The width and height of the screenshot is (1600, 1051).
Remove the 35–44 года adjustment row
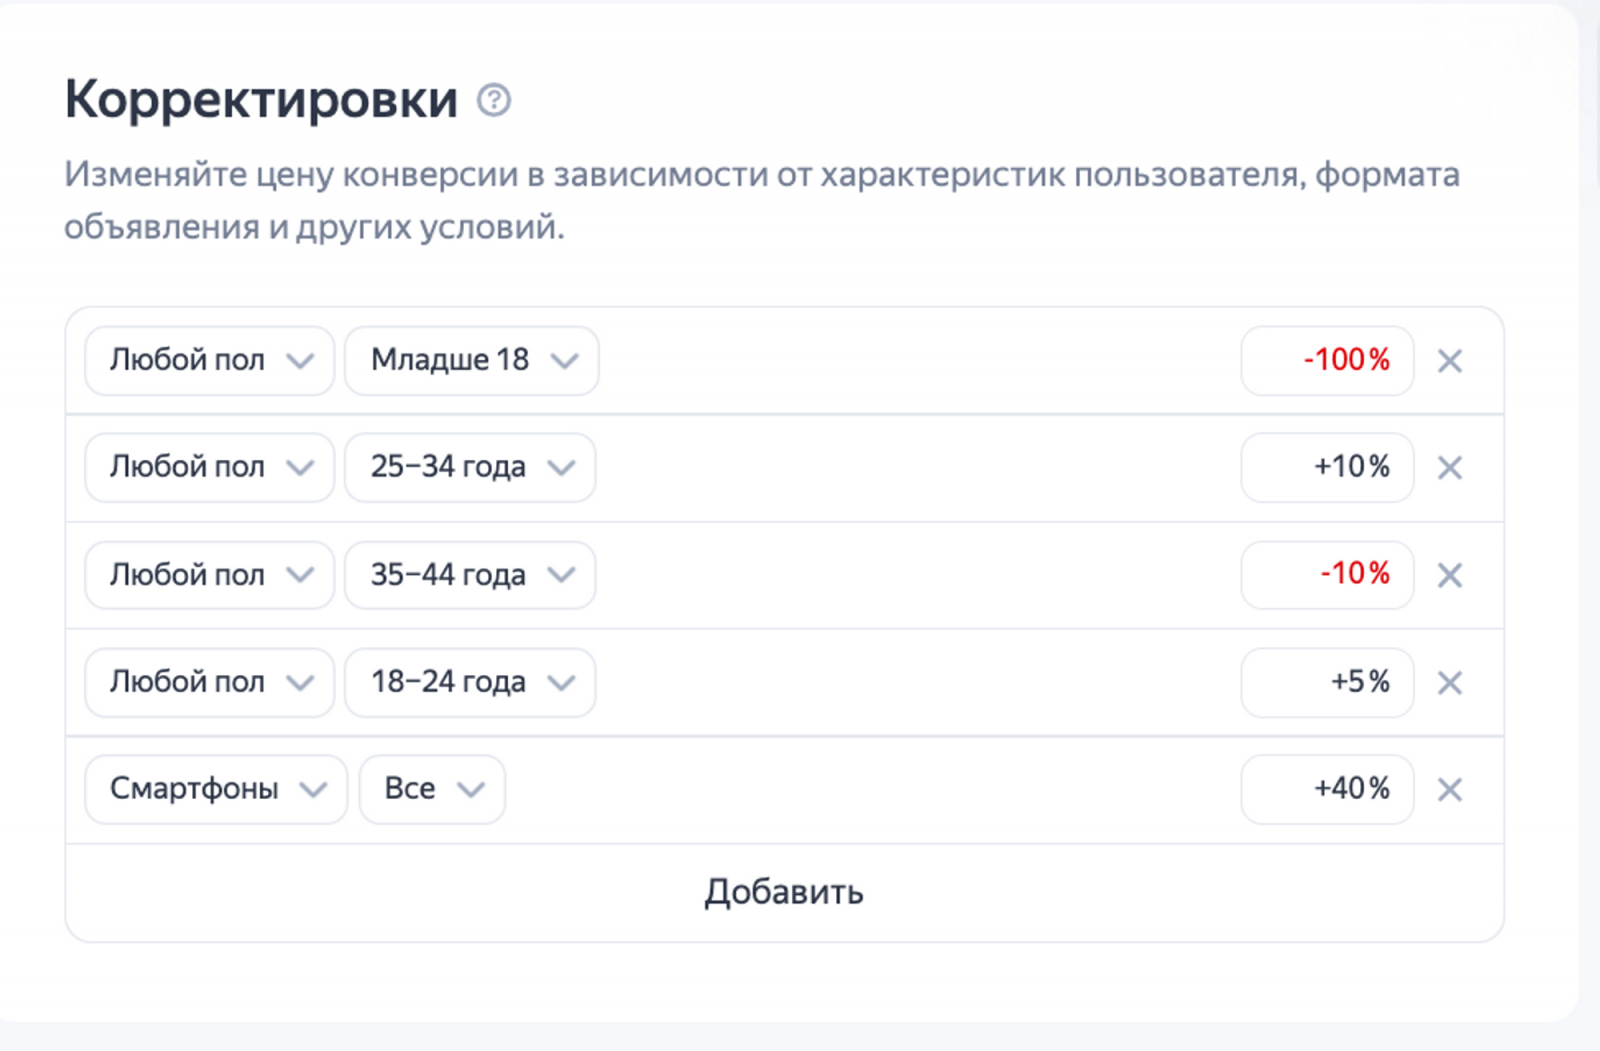(1450, 575)
